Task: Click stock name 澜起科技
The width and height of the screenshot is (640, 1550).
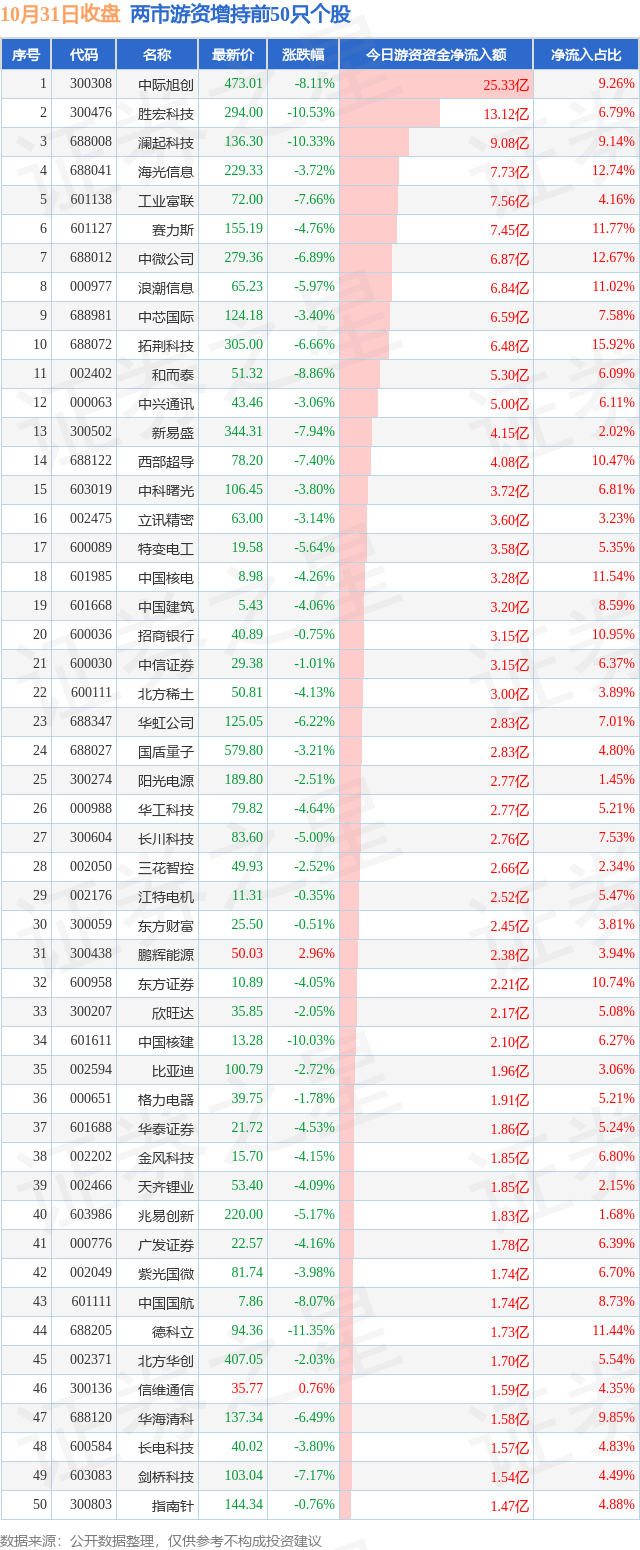Action: (x=166, y=143)
